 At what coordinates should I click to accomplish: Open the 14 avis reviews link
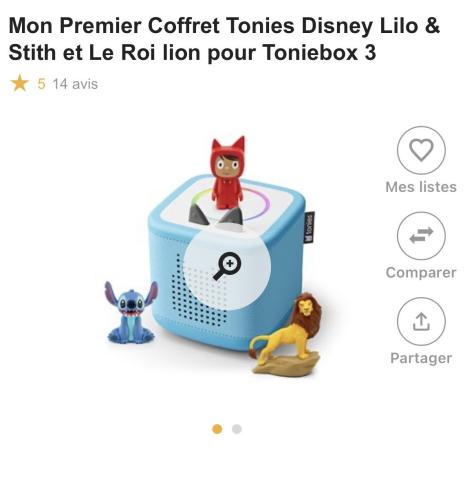(x=75, y=84)
